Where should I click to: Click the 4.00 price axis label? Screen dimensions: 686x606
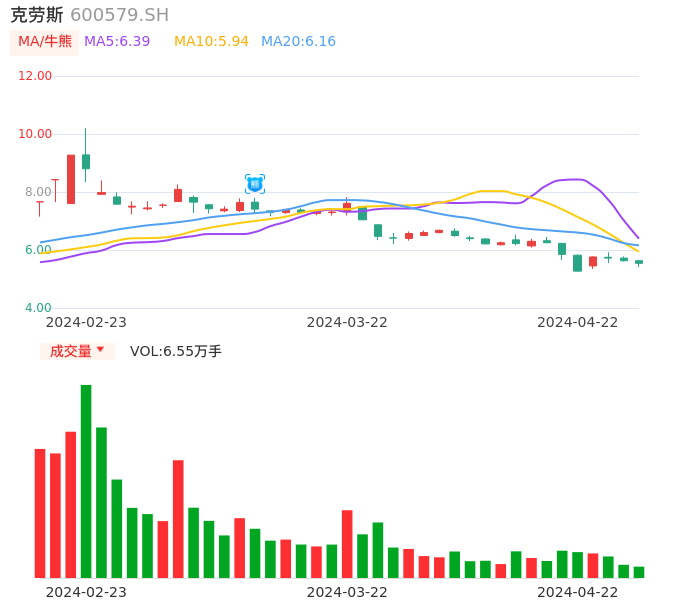38,308
